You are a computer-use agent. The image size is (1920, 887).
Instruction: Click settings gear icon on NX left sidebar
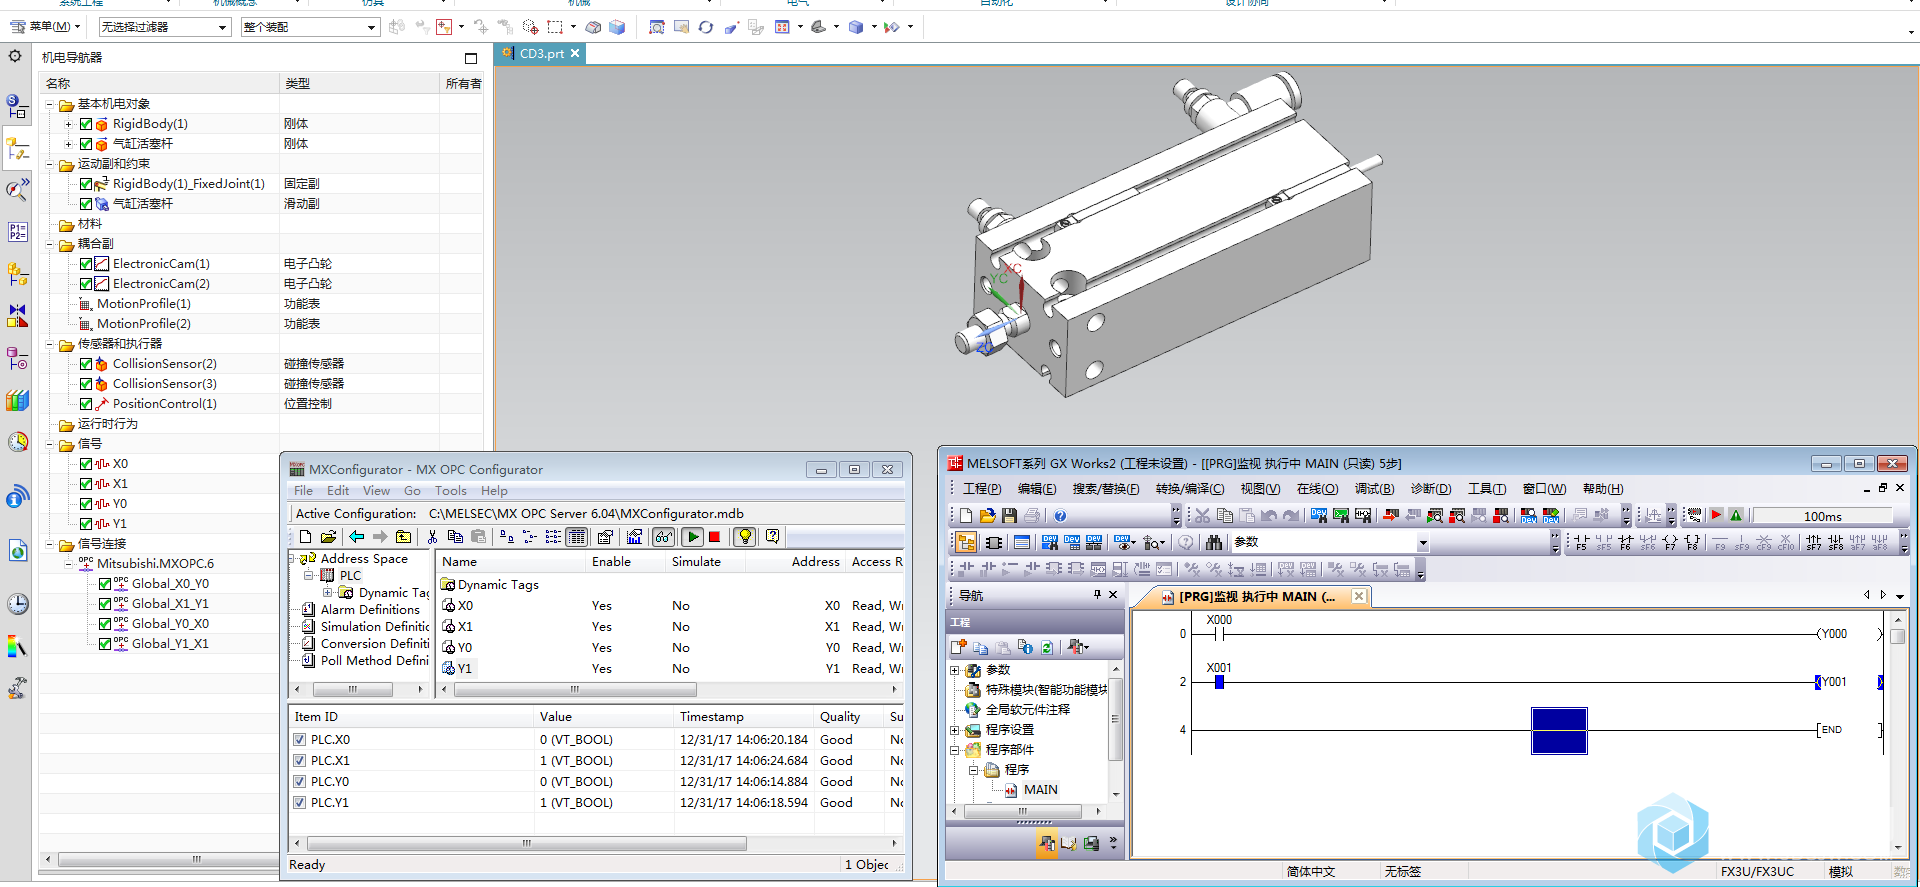click(15, 56)
